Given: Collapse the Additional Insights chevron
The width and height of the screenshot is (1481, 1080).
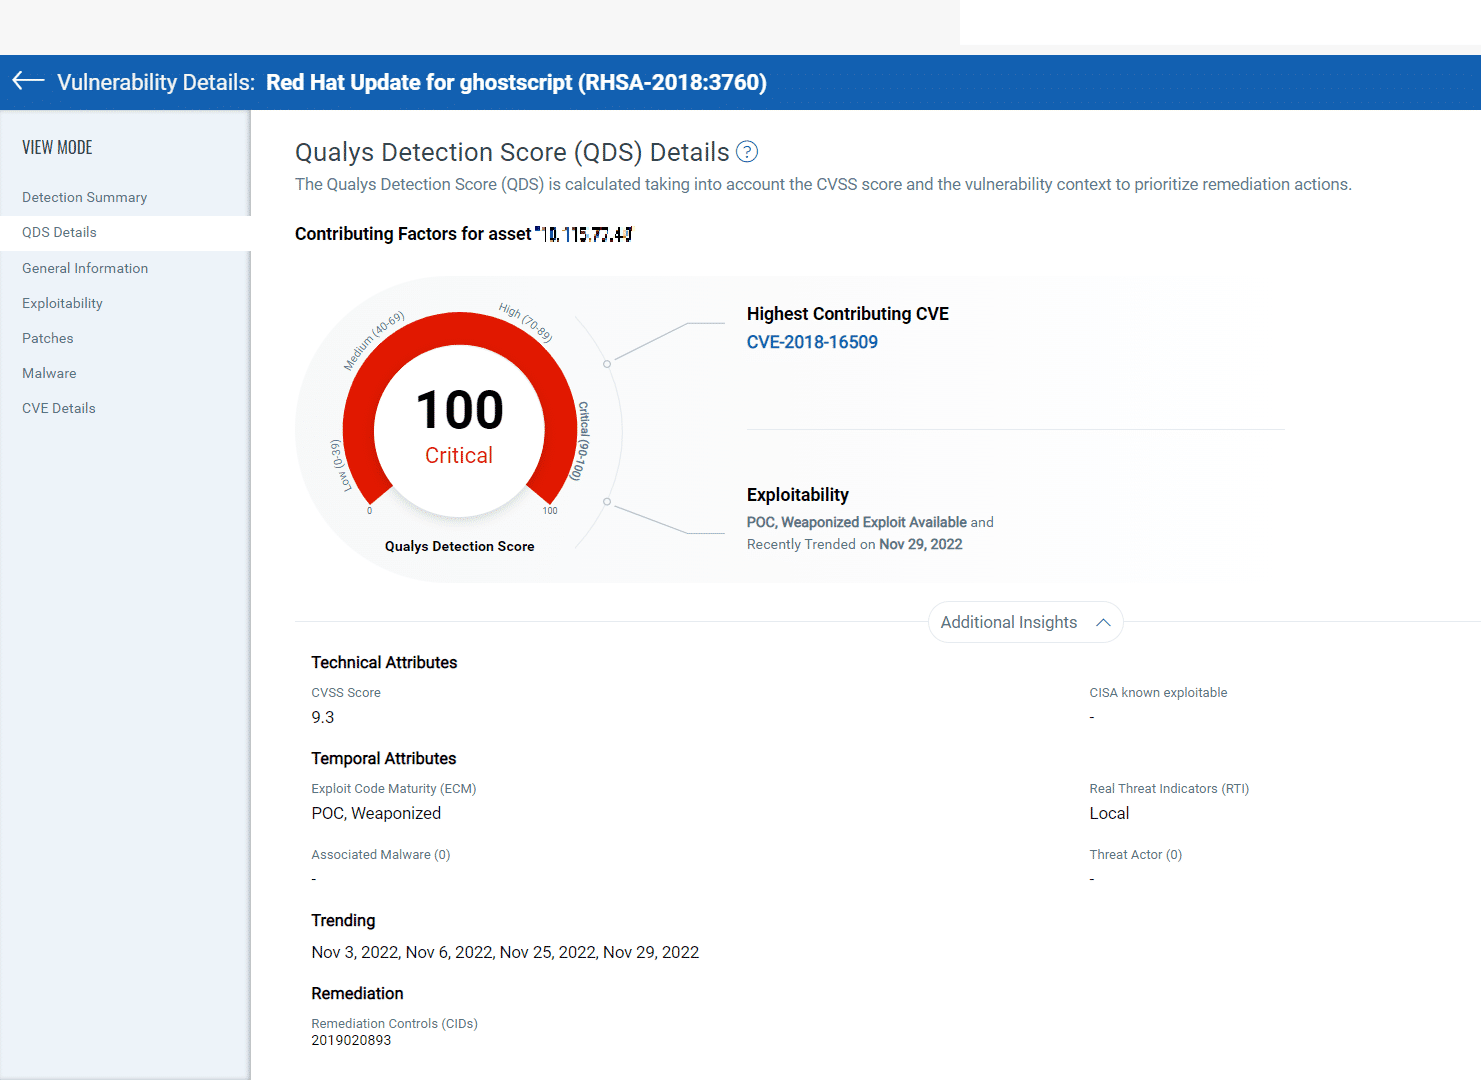Looking at the screenshot, I should [1103, 622].
